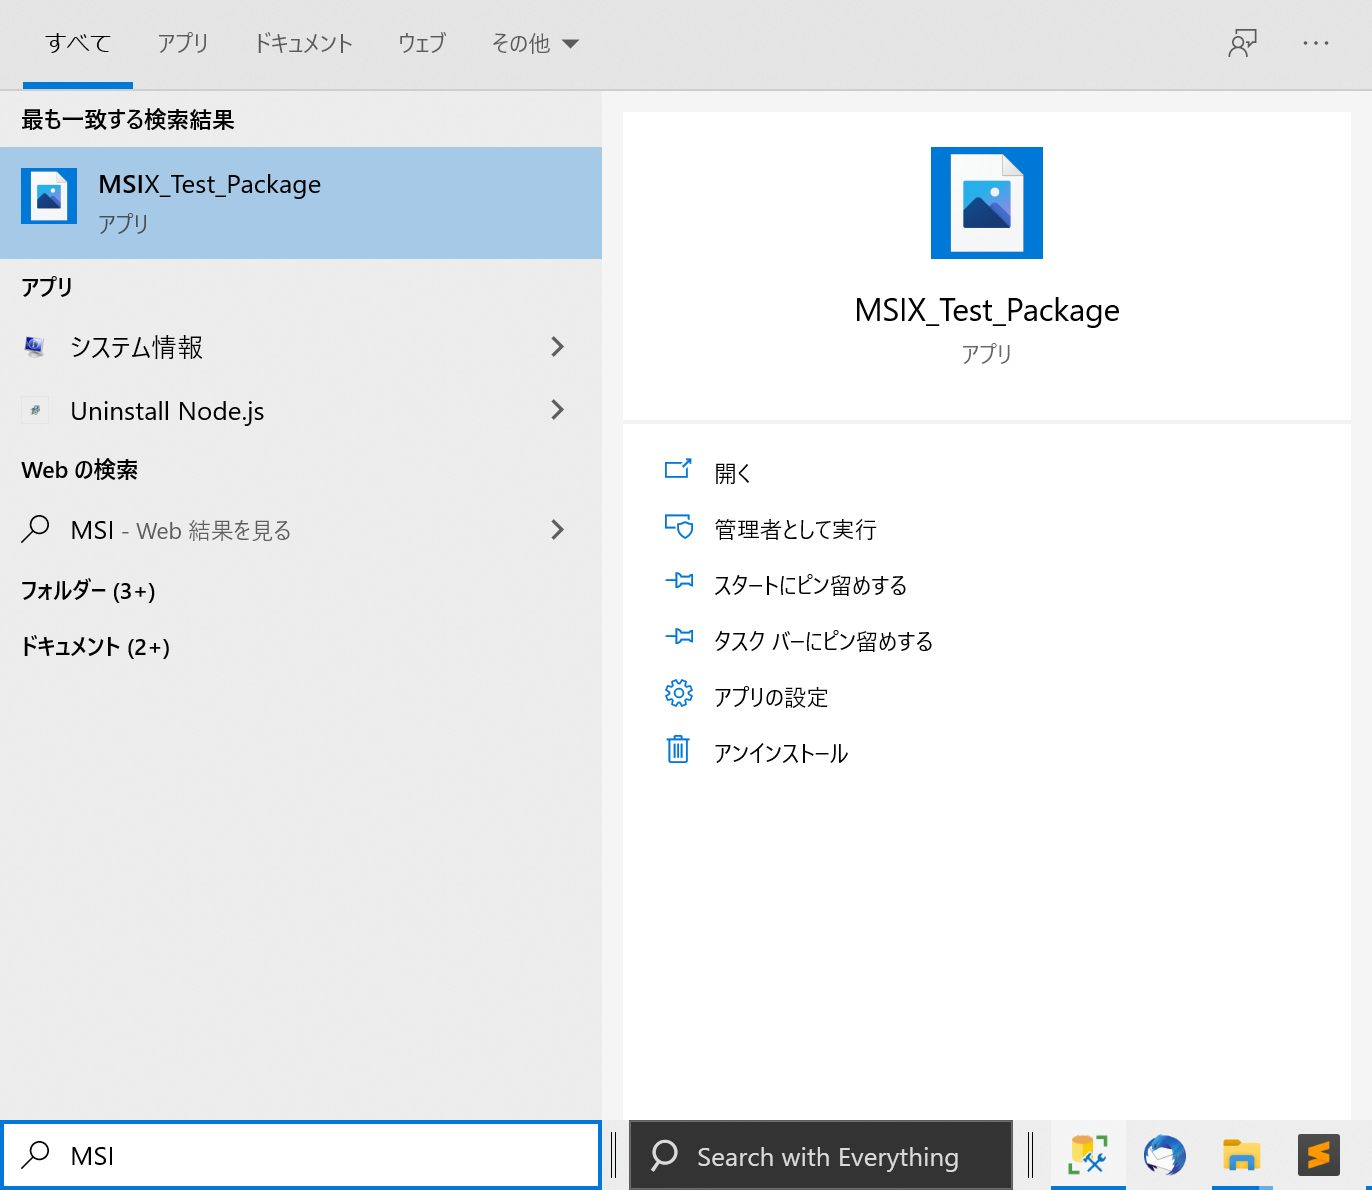The image size is (1372, 1190).
Task: Click the large MSIX_Test_Package preview icon
Action: (x=987, y=203)
